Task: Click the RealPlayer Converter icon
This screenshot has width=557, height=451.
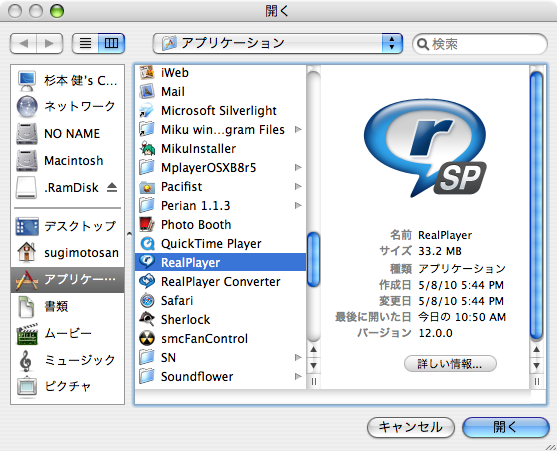Action: tap(147, 281)
